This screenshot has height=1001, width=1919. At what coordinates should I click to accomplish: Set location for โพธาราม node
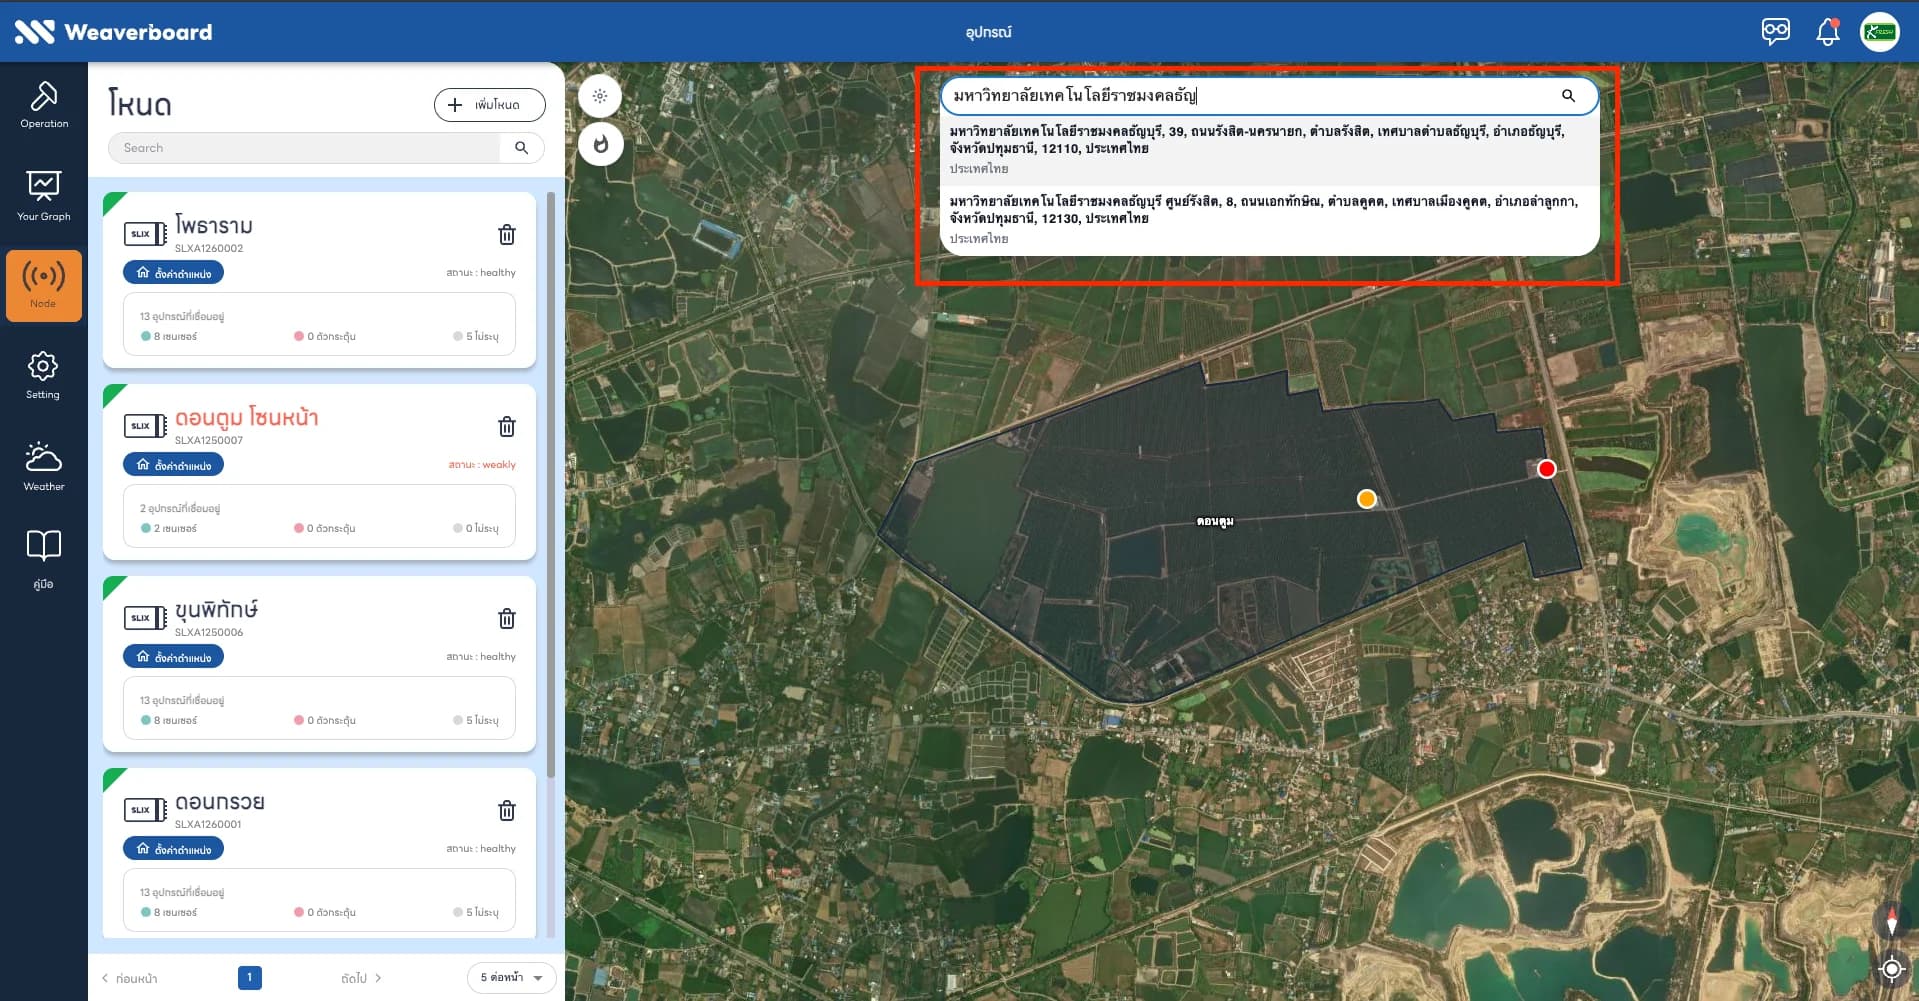pos(174,273)
